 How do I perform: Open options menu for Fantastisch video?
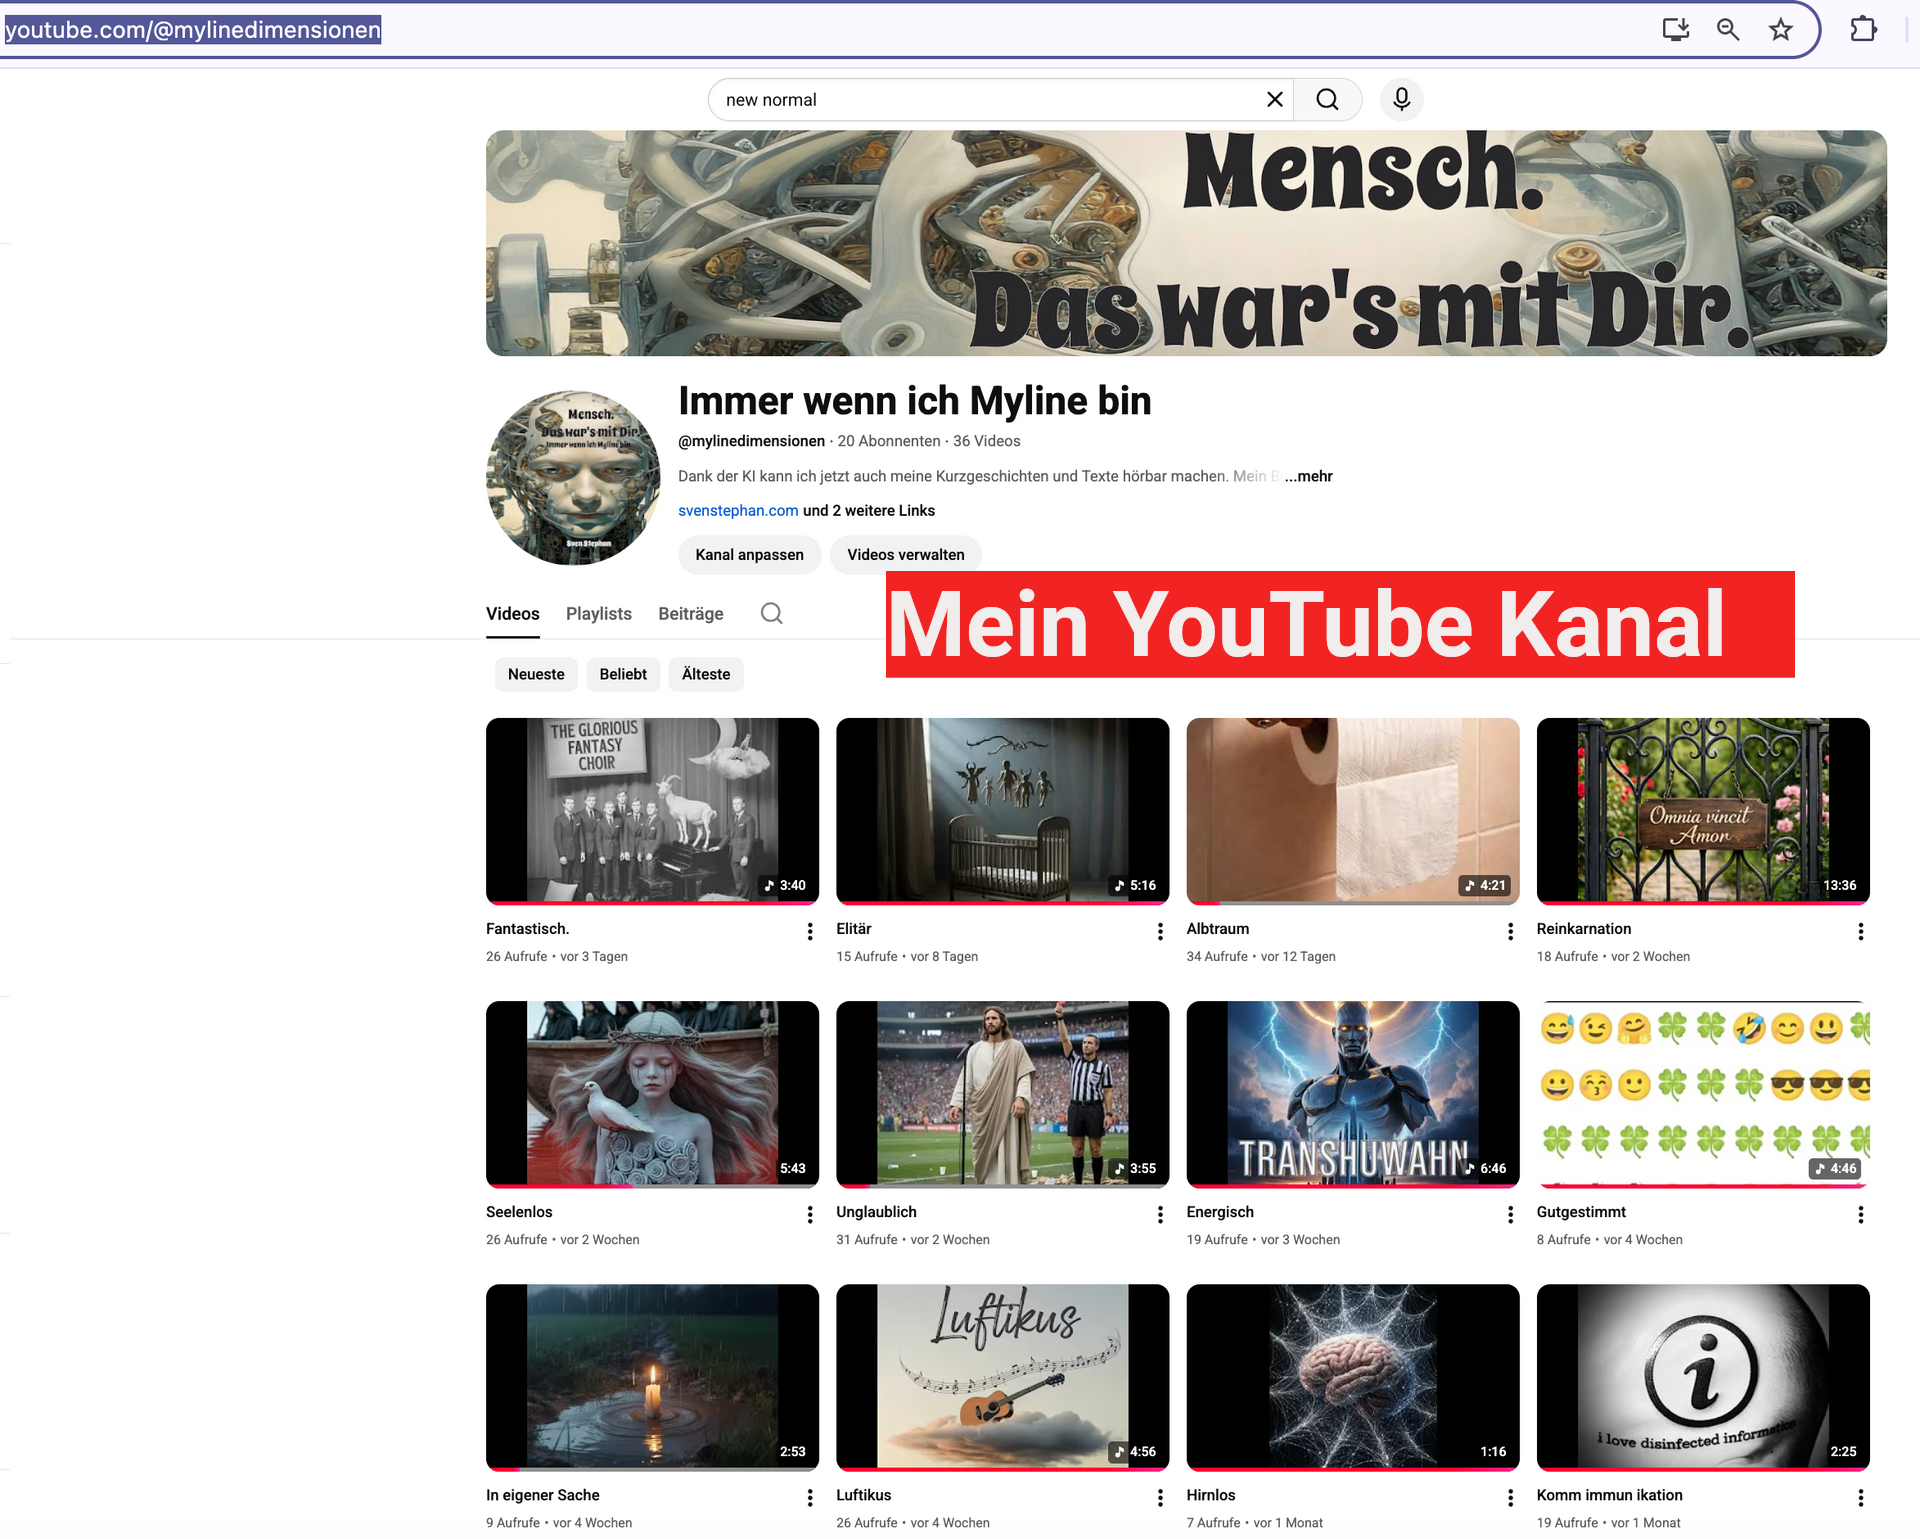coord(809,932)
